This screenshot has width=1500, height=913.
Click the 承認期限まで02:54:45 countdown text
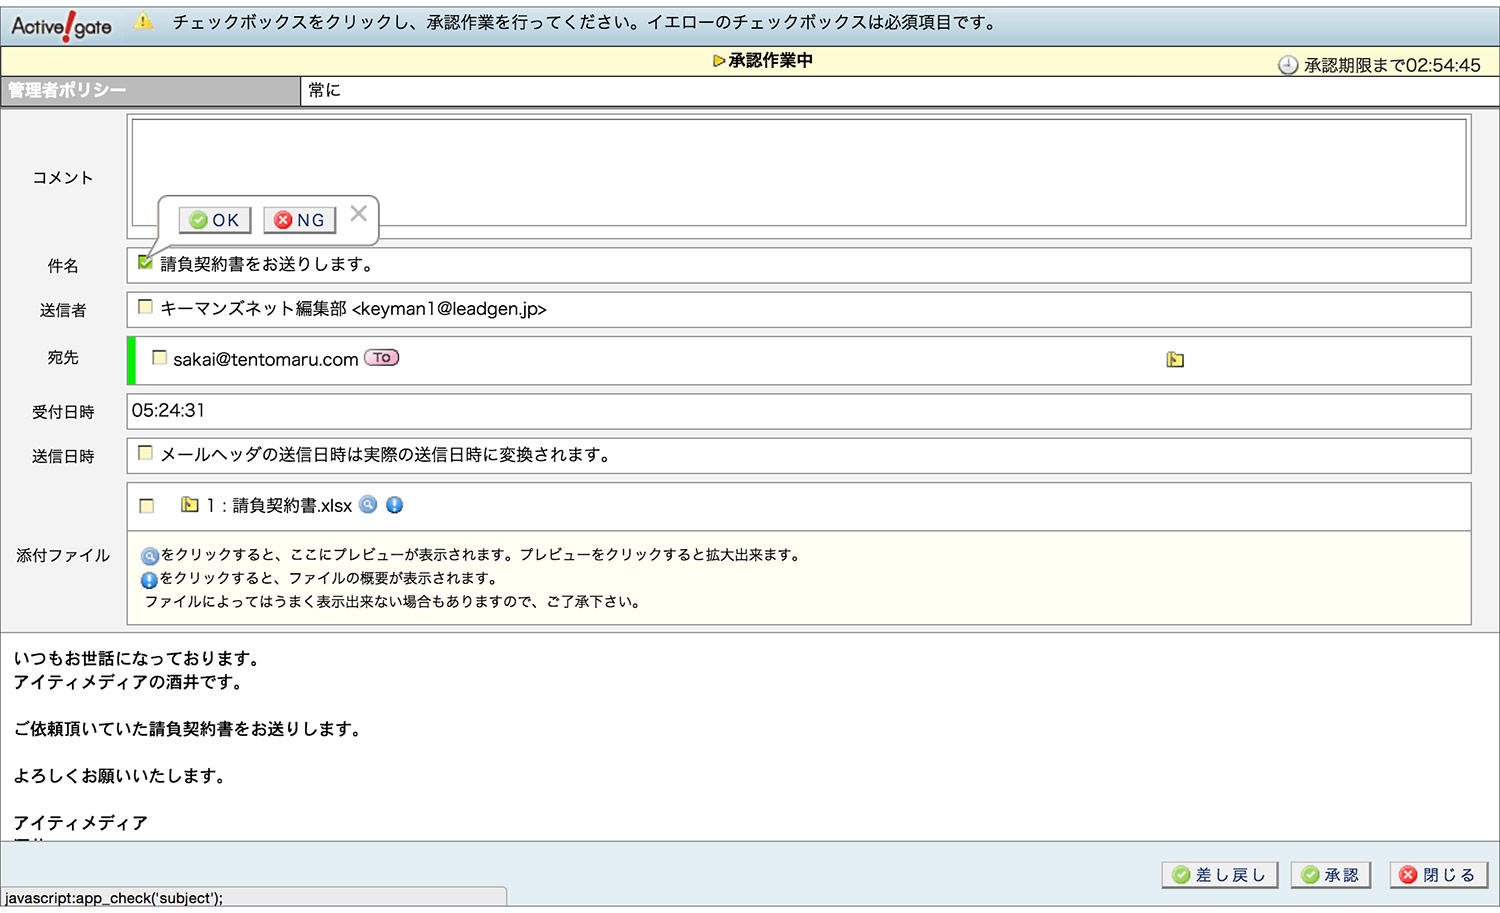pyautogui.click(x=1392, y=65)
